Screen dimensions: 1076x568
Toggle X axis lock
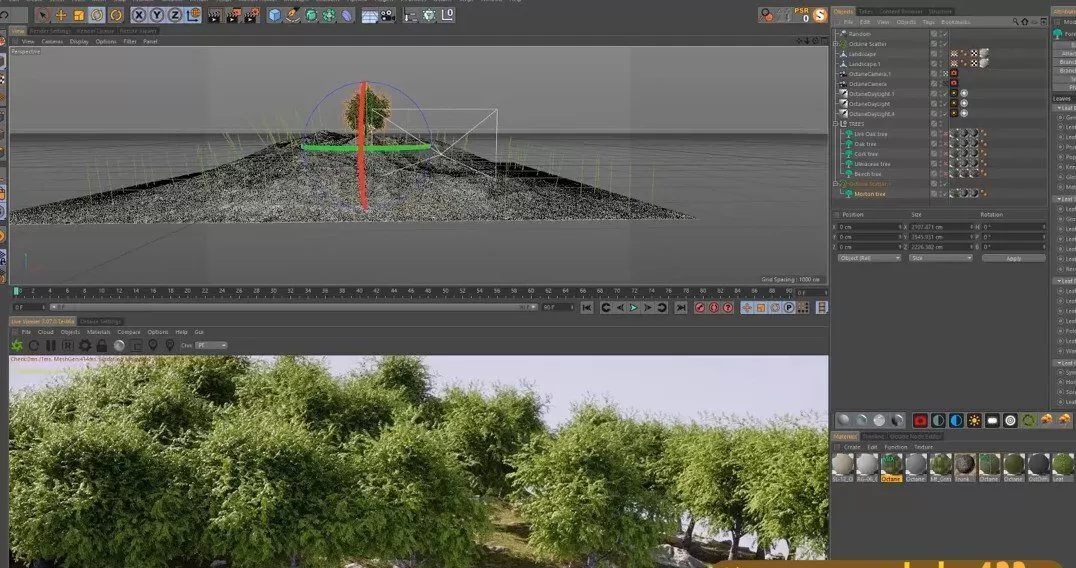140,15
